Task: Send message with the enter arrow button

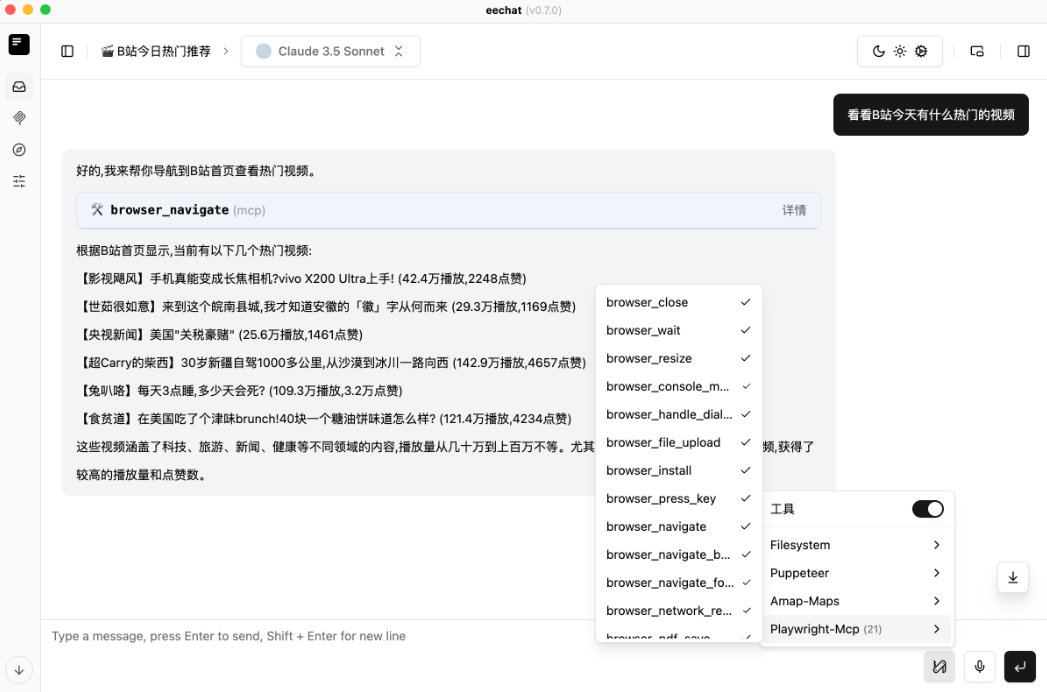Action: point(1020,667)
